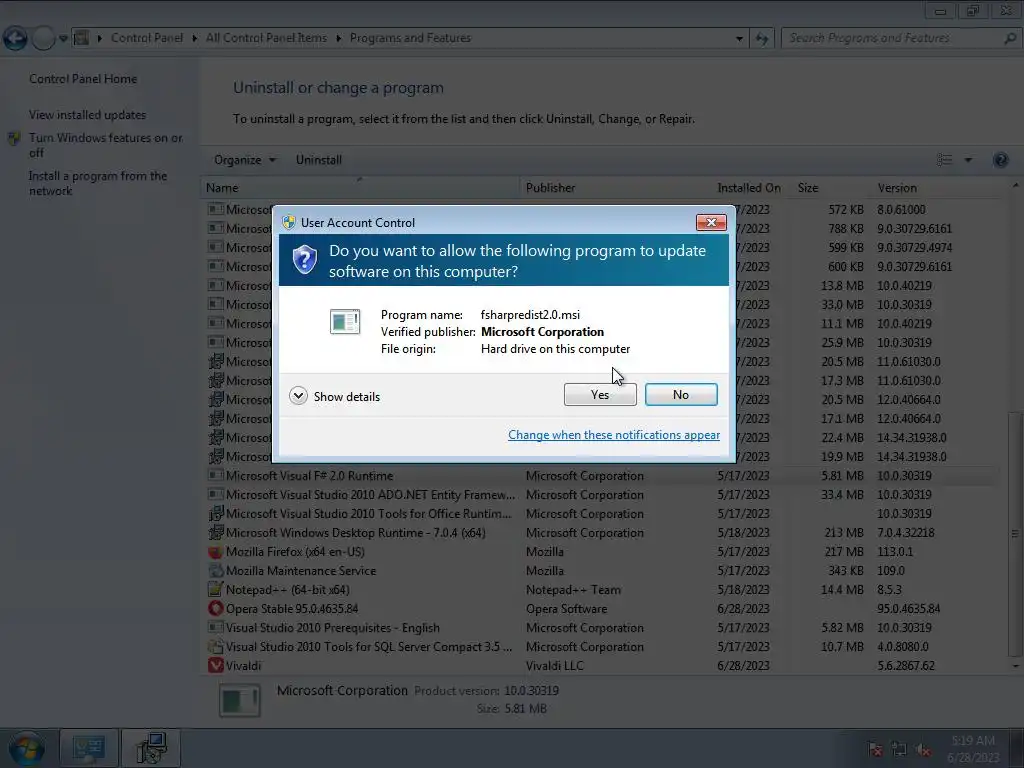Click the shield icon in UAC title bar

click(x=289, y=222)
